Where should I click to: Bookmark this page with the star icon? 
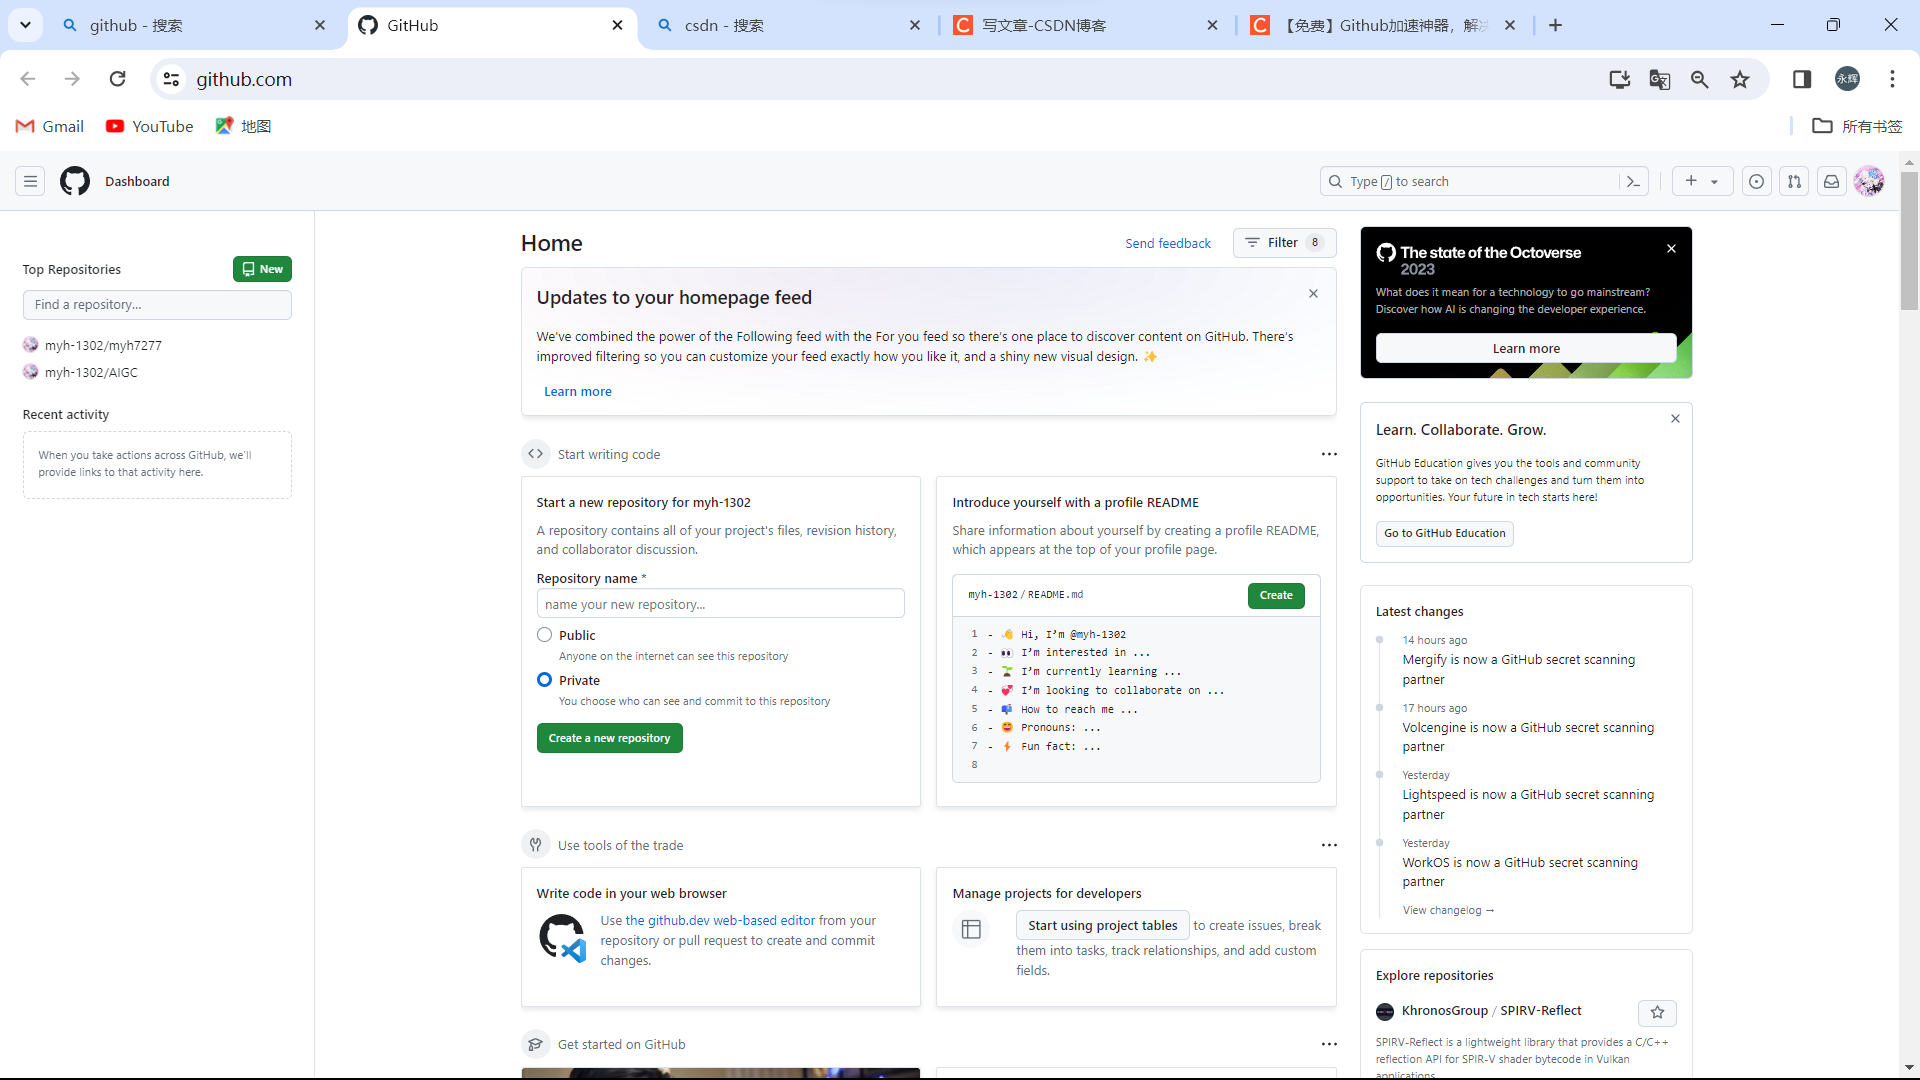1740,79
